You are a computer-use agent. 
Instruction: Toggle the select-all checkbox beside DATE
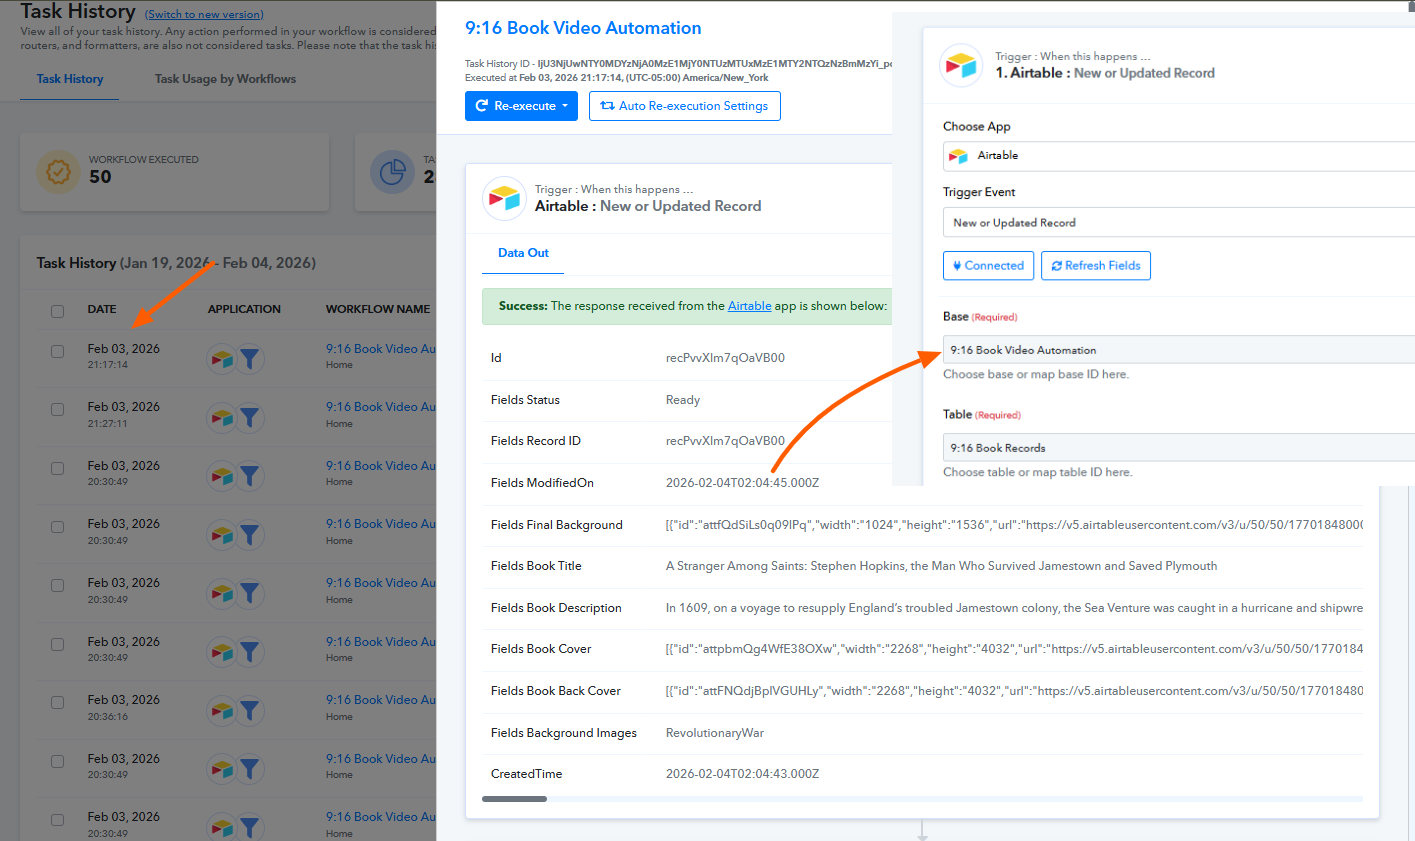click(x=57, y=311)
